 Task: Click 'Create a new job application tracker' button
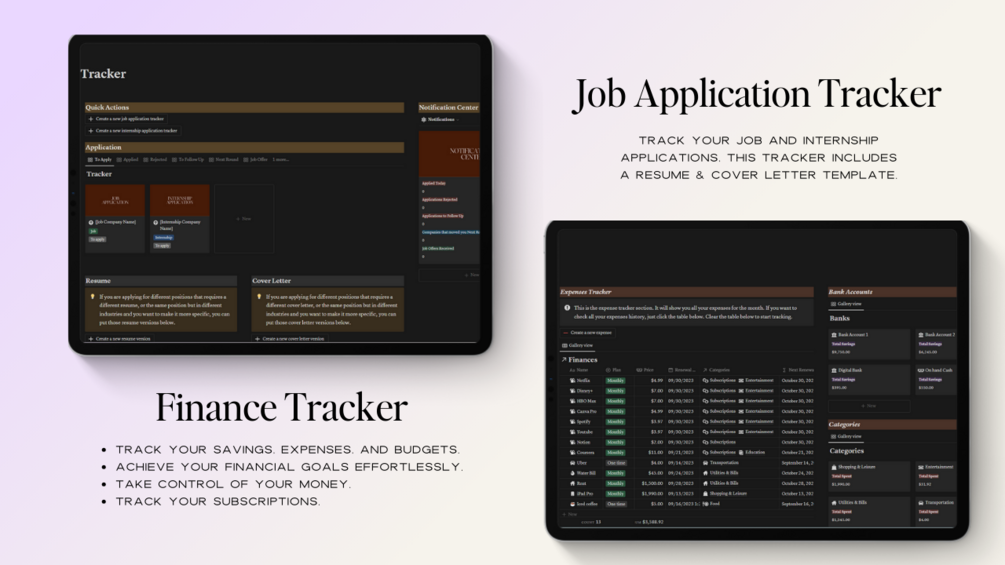click(x=126, y=119)
